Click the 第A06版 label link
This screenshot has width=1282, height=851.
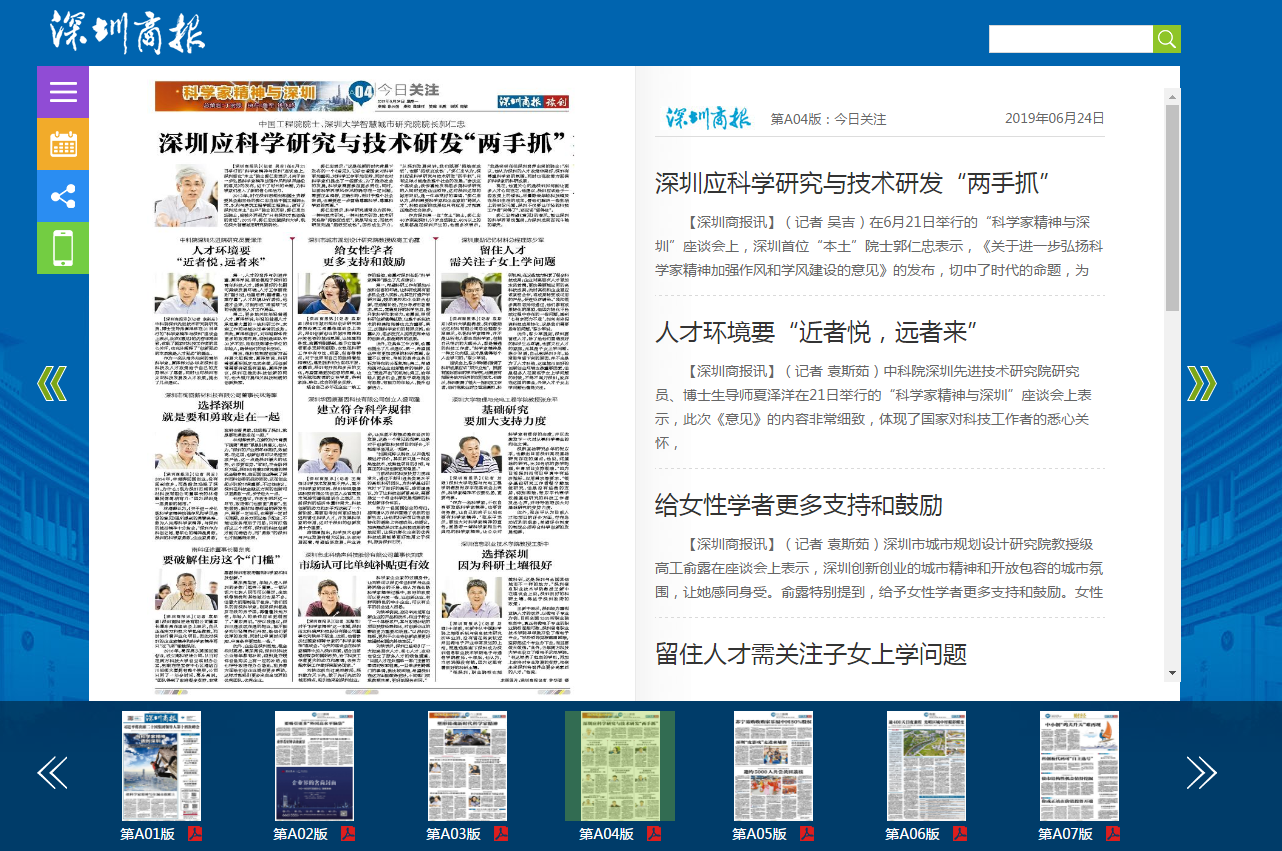(913, 834)
